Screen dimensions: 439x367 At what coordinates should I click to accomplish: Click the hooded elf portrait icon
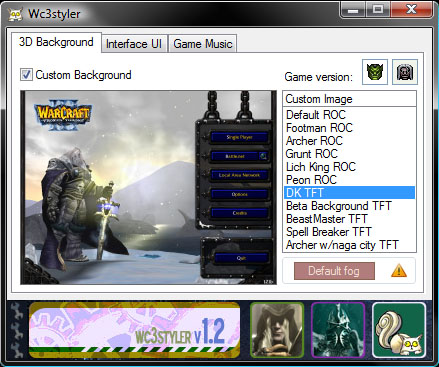(x=277, y=330)
